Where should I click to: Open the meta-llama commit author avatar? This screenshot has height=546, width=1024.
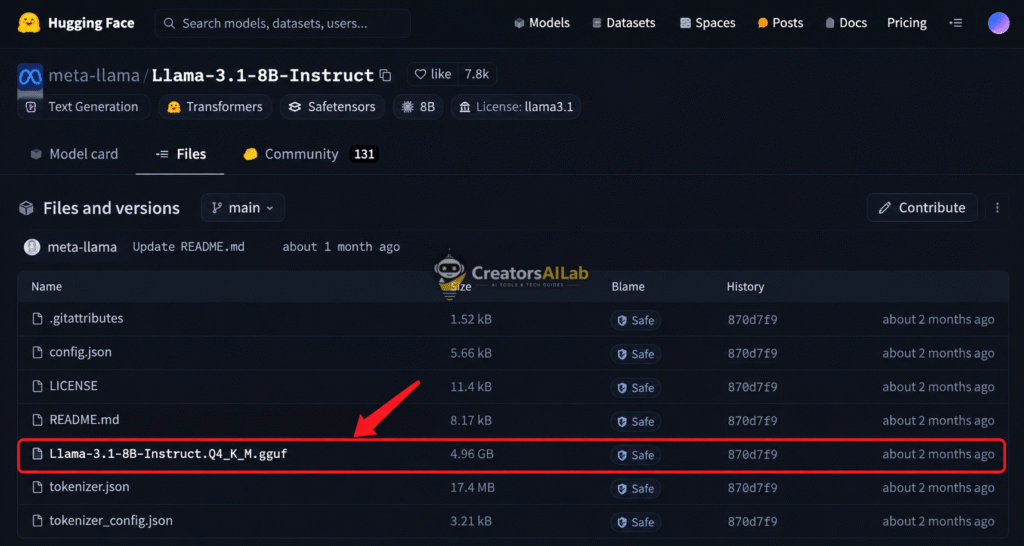31,247
